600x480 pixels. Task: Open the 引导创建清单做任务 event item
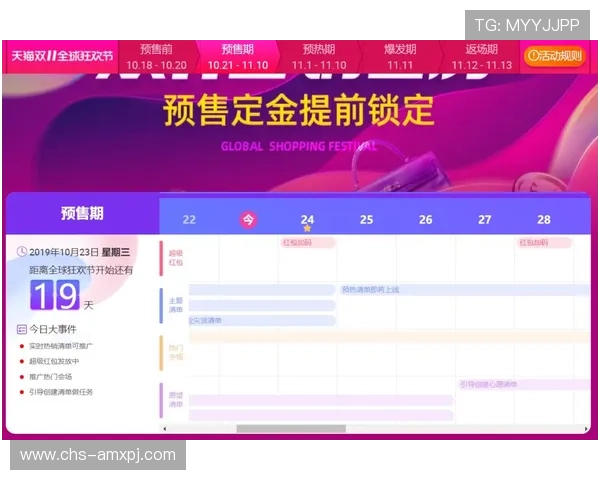tap(60, 392)
